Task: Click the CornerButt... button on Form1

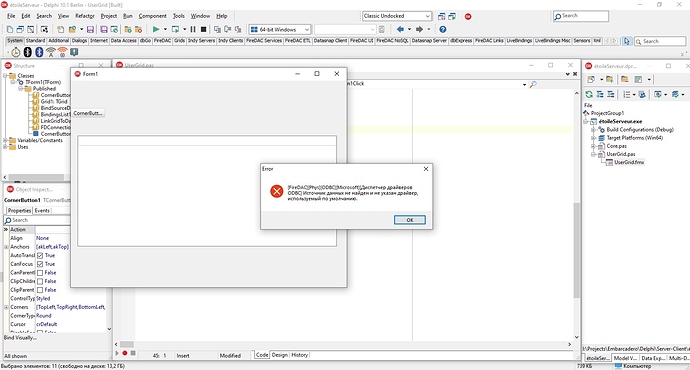Action: [x=88, y=113]
